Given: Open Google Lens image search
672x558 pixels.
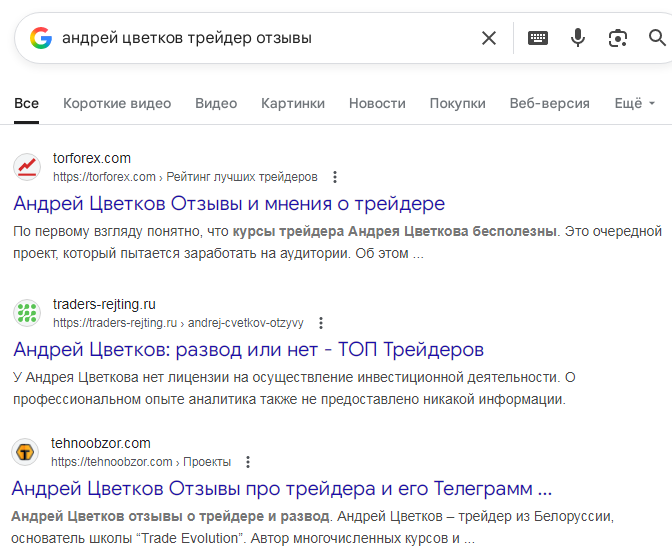Looking at the screenshot, I should click(618, 38).
